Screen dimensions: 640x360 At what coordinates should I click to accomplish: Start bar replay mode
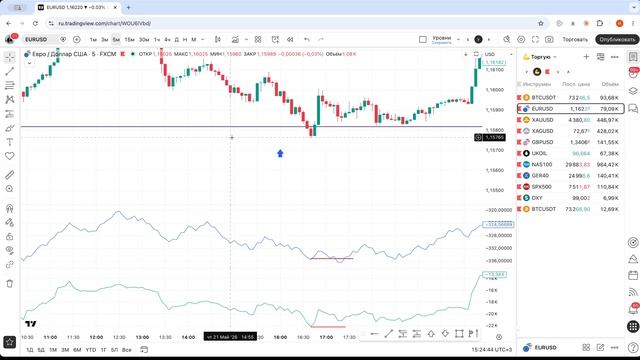tap(290, 40)
